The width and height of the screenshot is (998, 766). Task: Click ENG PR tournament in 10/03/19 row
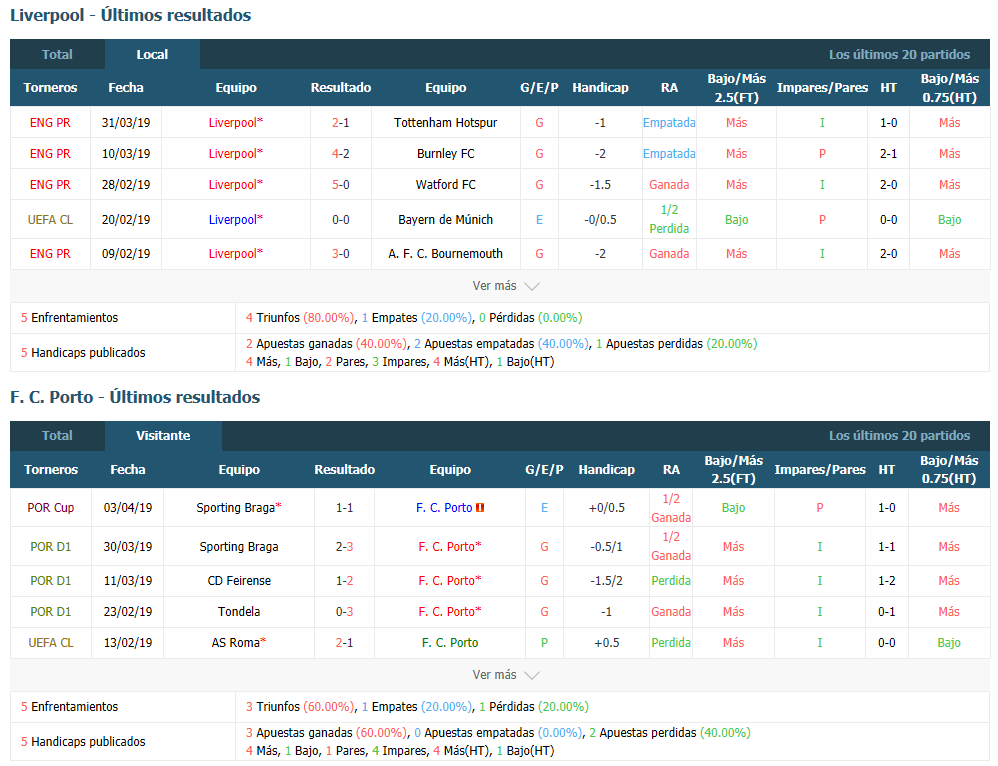(50, 153)
